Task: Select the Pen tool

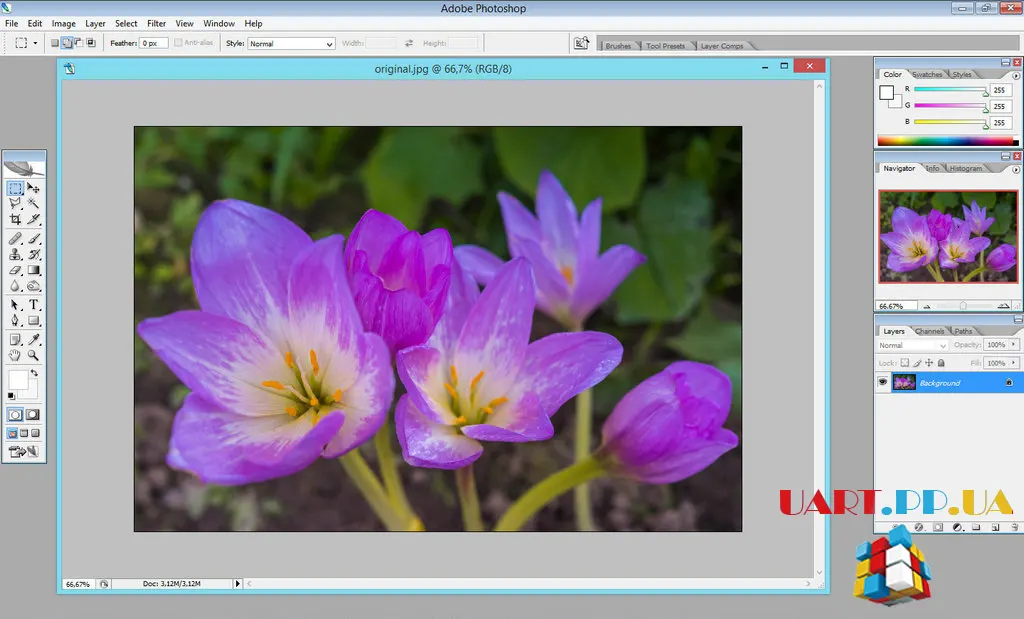Action: point(15,321)
